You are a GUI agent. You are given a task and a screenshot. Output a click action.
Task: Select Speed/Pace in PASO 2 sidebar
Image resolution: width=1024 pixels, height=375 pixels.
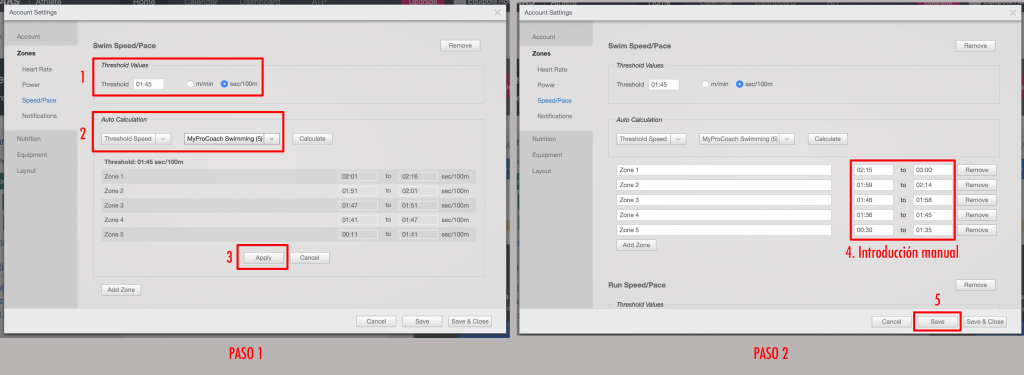click(x=554, y=101)
